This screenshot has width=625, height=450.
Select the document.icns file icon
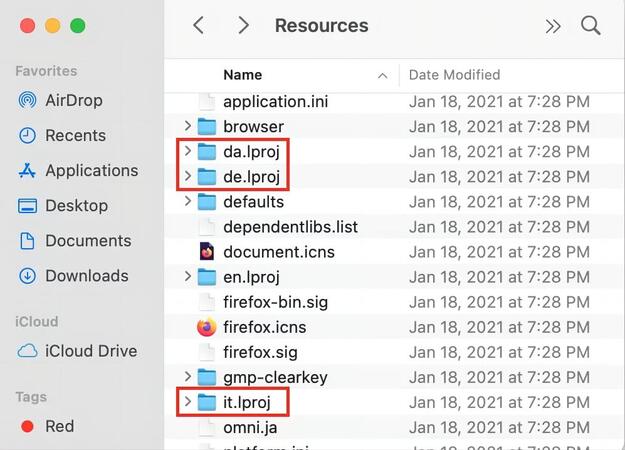tap(207, 251)
